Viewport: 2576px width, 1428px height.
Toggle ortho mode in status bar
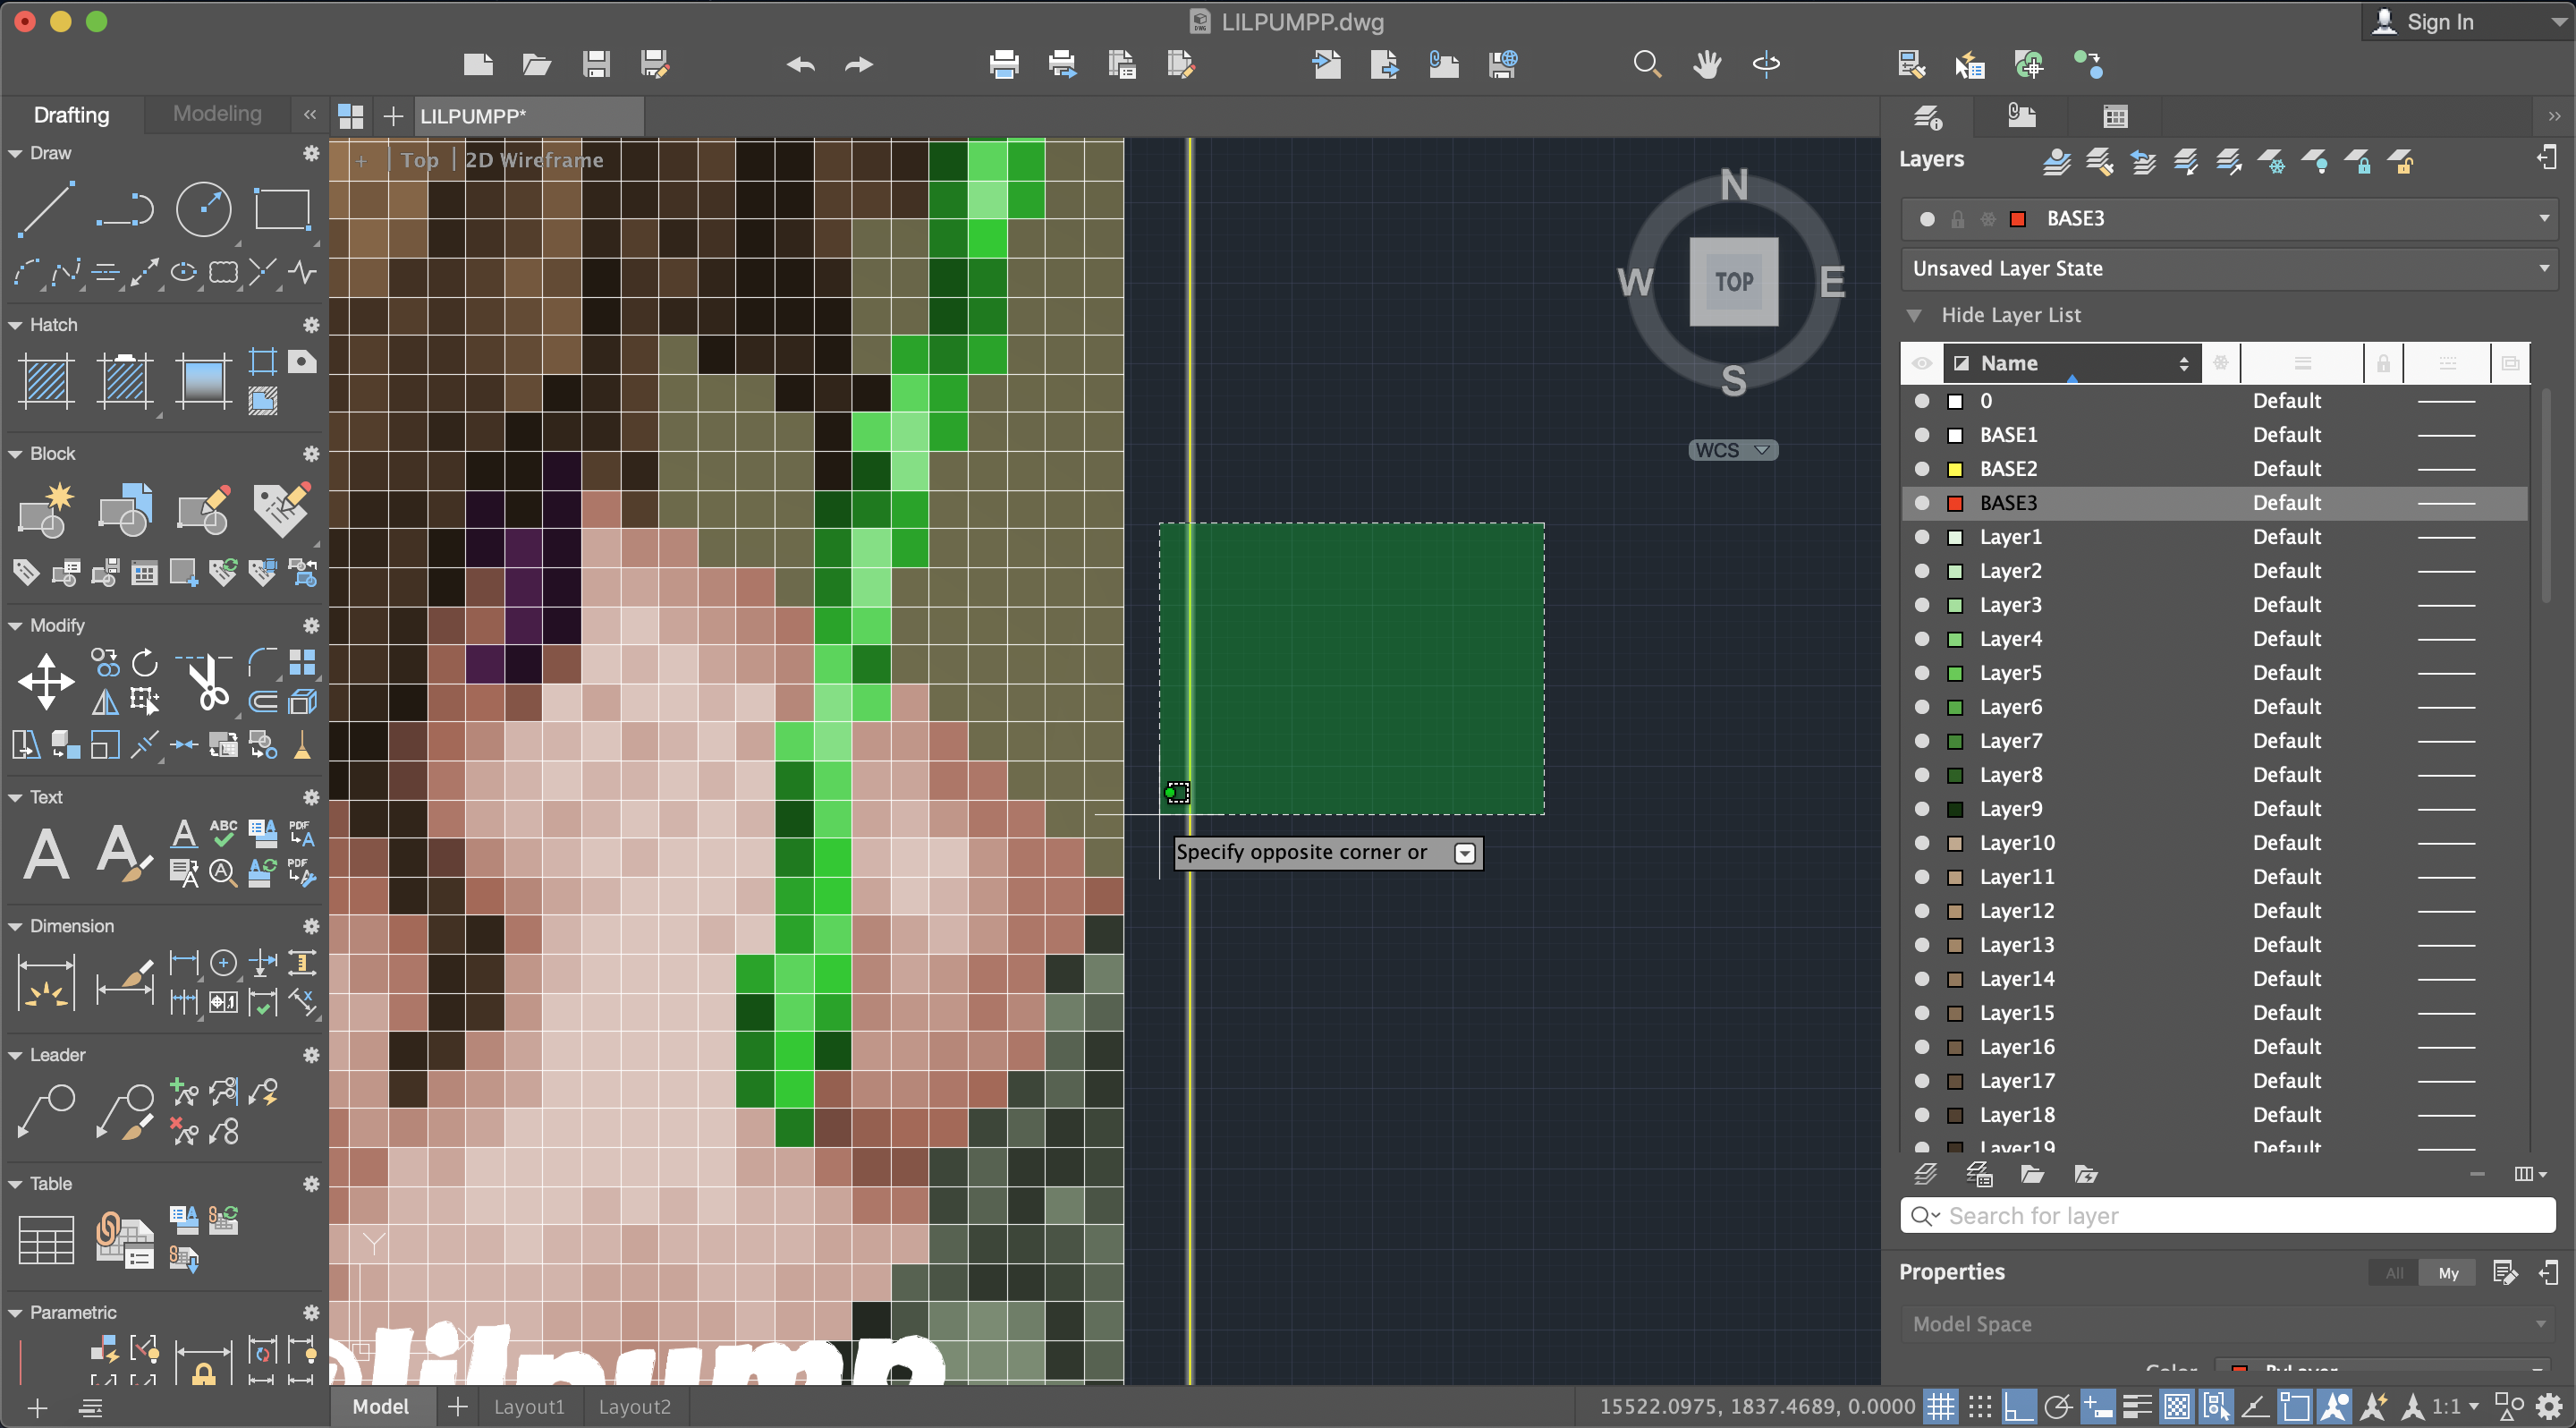(x=2019, y=1406)
